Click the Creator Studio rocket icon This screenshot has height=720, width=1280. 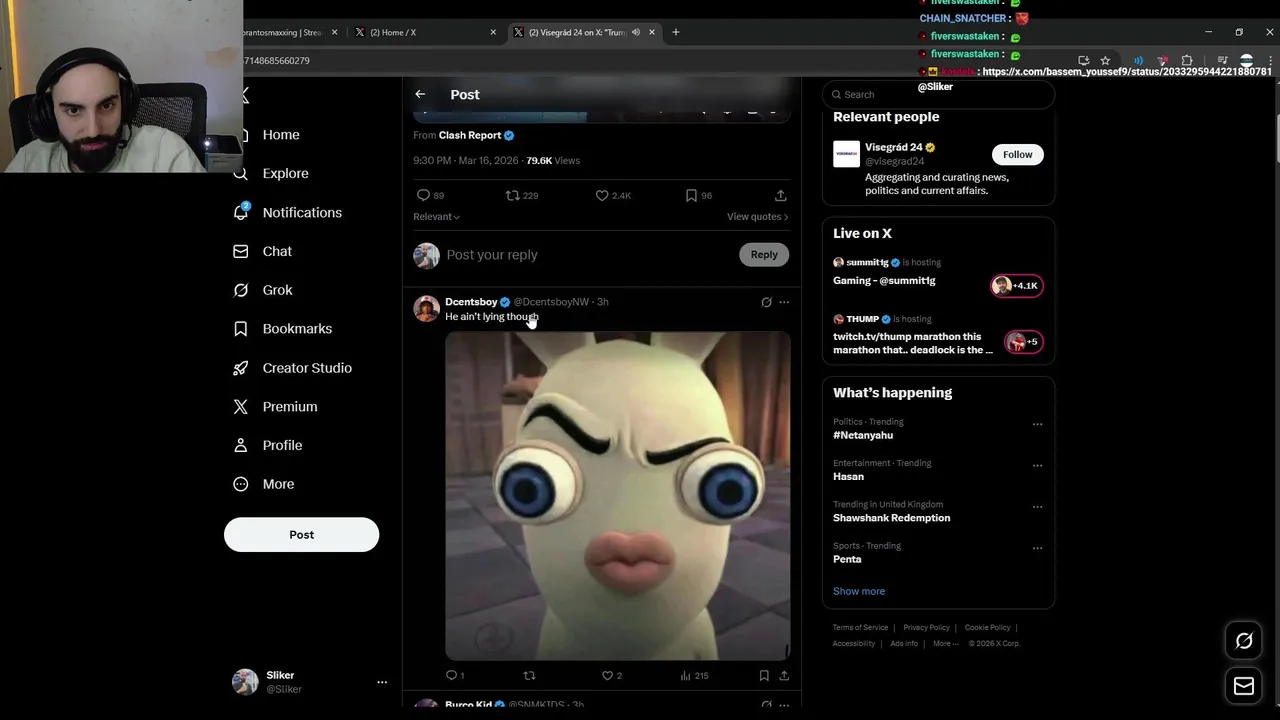tap(240, 368)
